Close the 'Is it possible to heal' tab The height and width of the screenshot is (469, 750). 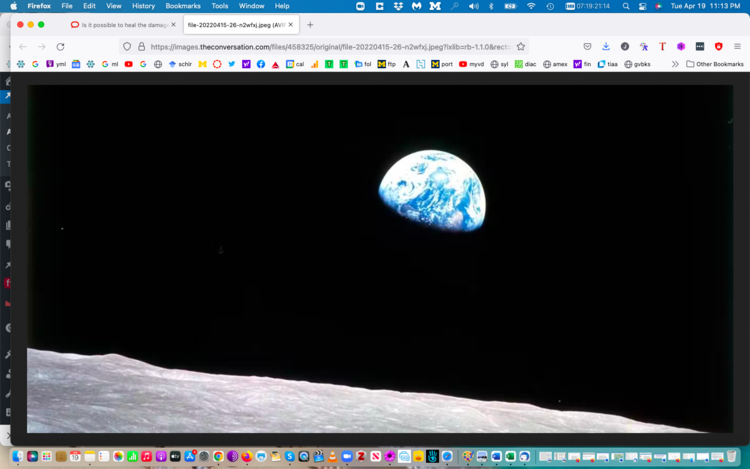click(173, 25)
